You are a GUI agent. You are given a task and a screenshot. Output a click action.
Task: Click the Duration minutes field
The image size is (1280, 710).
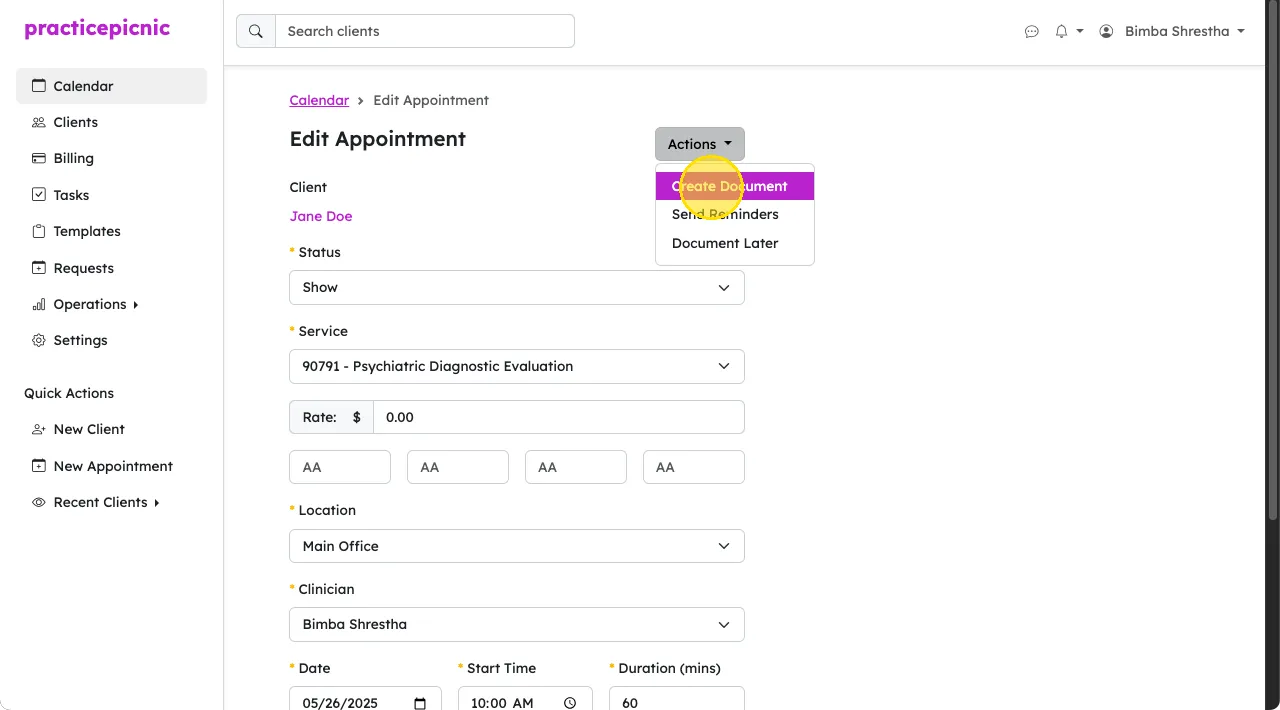click(677, 699)
